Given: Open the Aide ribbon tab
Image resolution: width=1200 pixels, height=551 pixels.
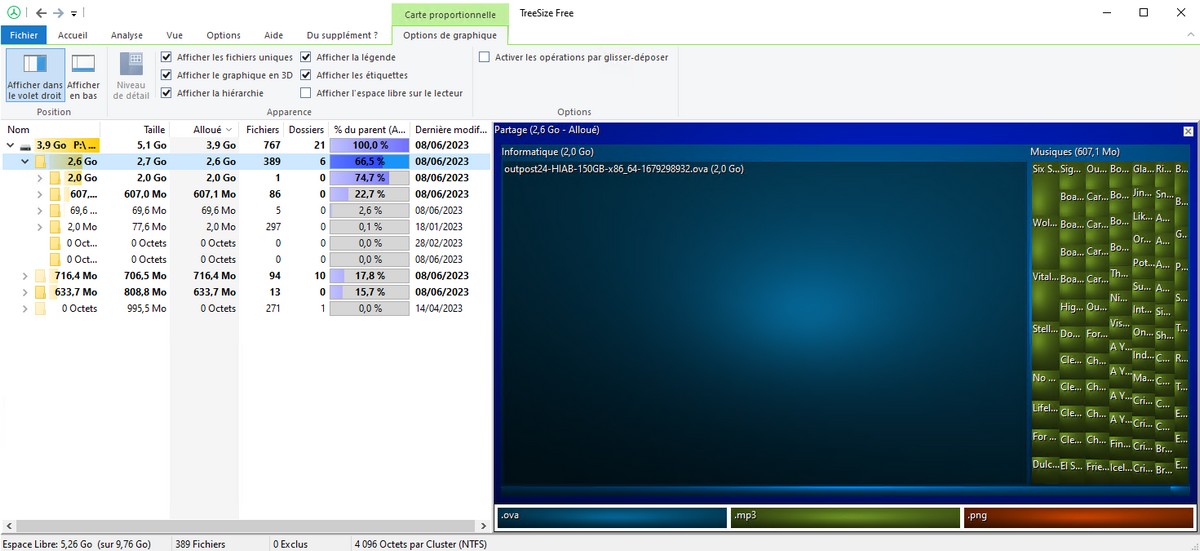Looking at the screenshot, I should click(273, 35).
